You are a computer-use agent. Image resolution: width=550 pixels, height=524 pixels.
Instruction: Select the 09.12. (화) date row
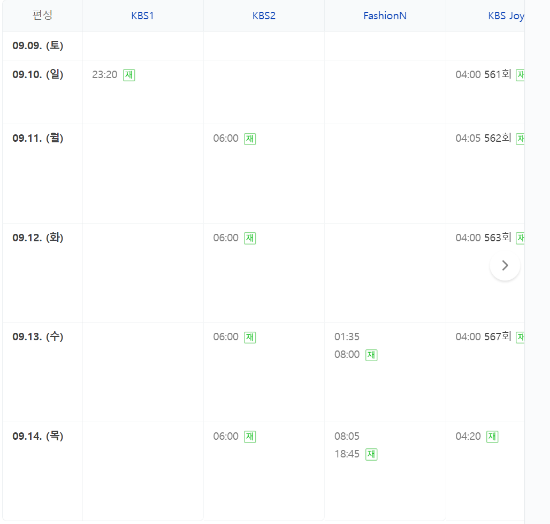coord(38,238)
